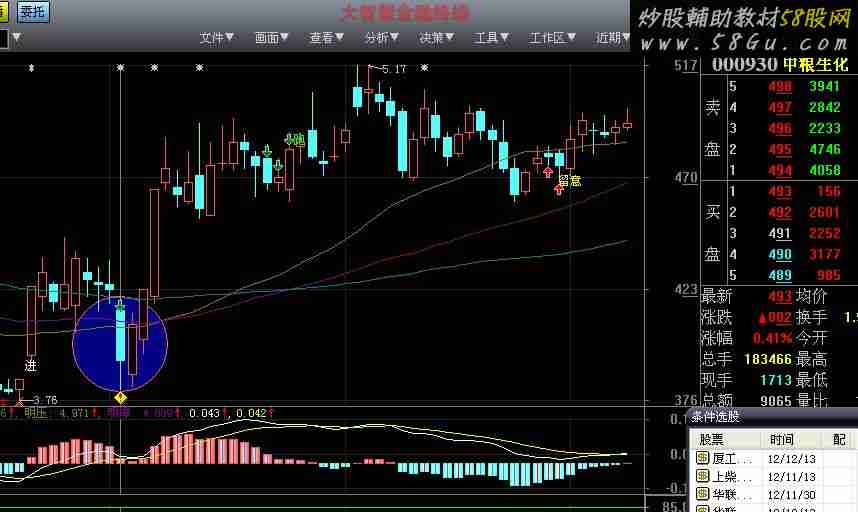Click the red up arrow next to 留意 label
The width and height of the screenshot is (858, 512).
[558, 189]
